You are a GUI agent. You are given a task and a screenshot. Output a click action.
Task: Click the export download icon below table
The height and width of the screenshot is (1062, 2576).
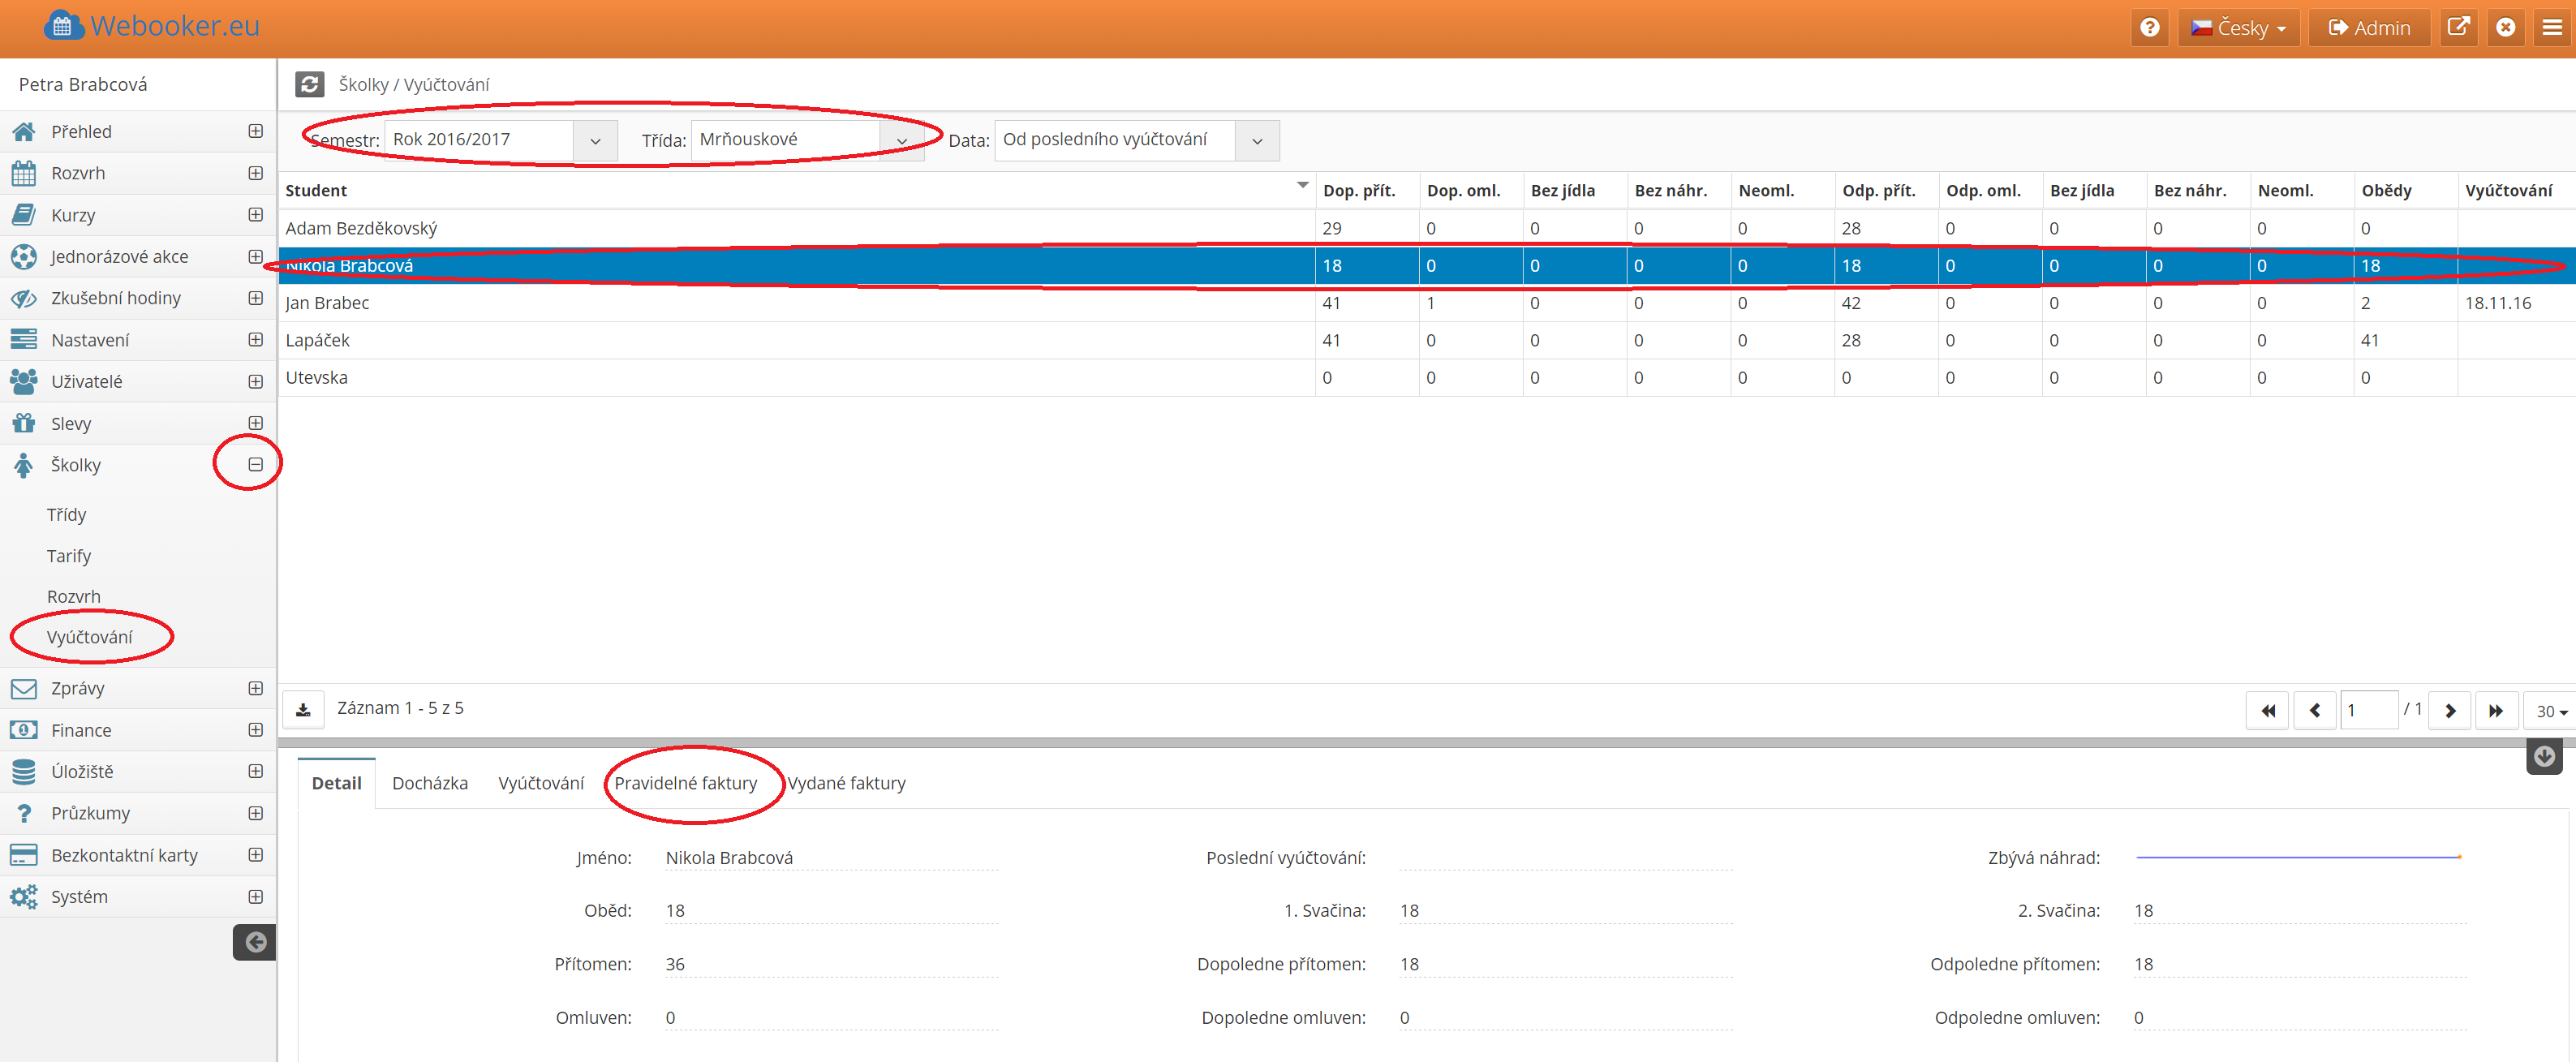tap(303, 710)
